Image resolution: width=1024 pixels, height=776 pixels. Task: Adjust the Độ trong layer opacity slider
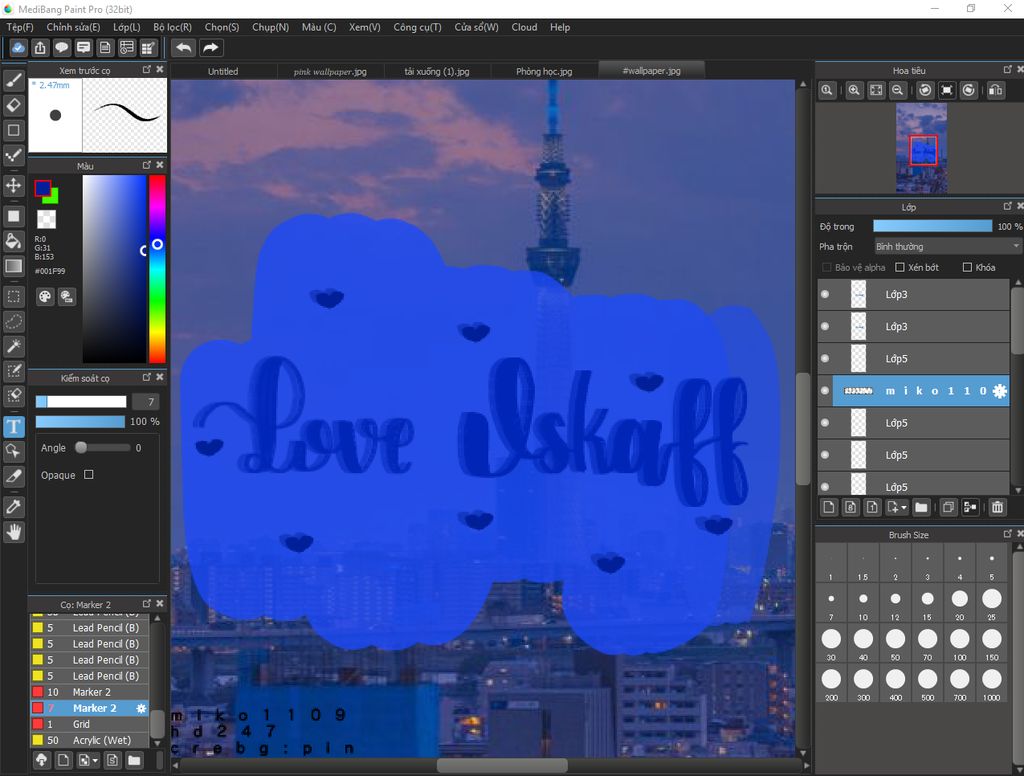coord(932,226)
